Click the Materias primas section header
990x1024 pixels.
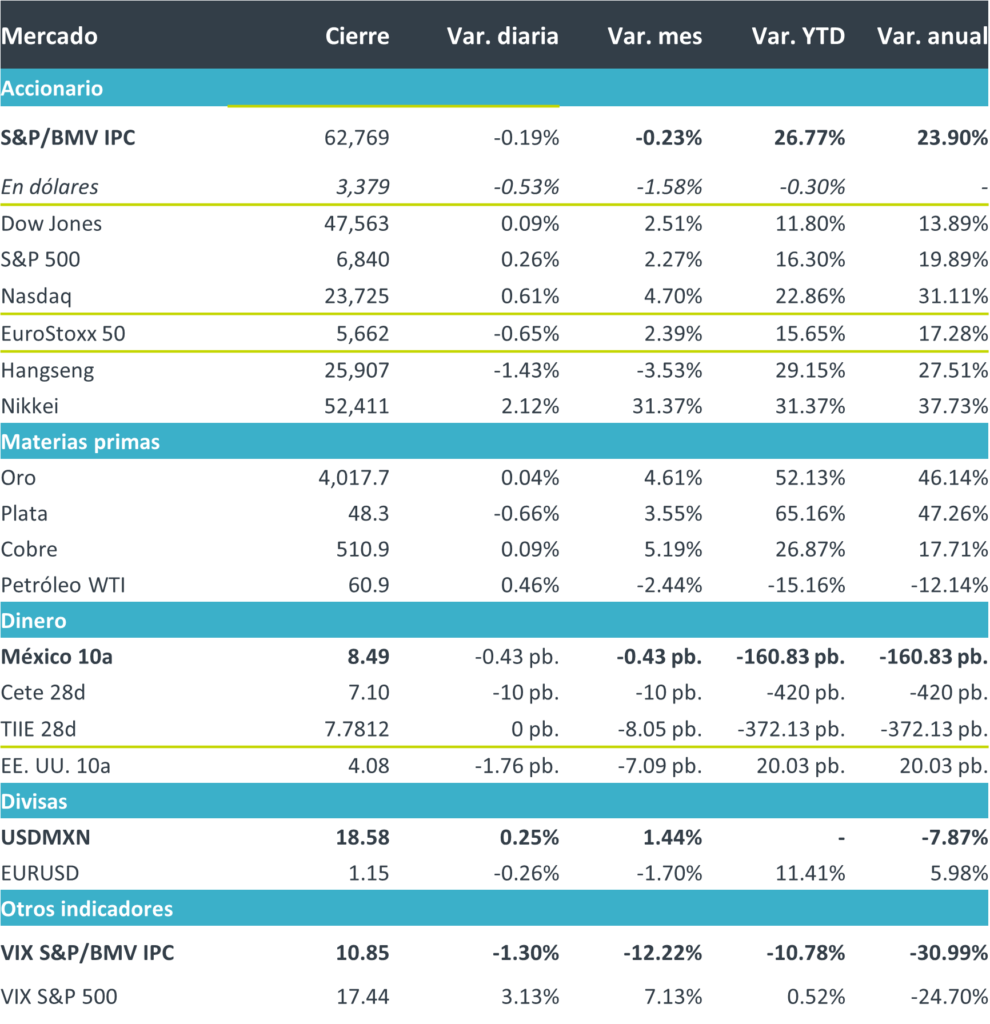point(80,442)
